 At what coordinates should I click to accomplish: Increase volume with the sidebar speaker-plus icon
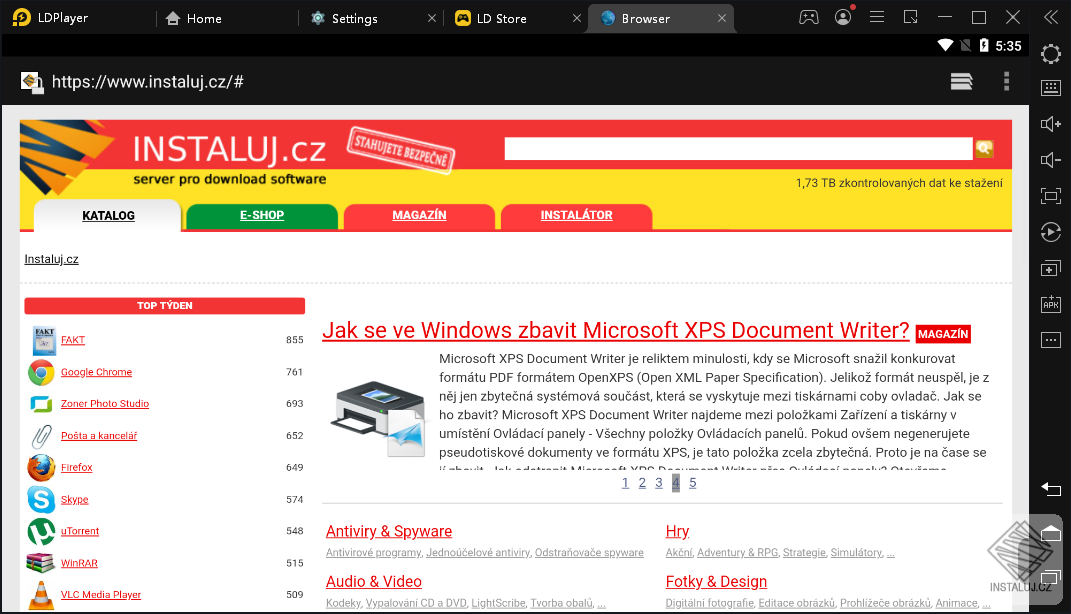click(x=1051, y=124)
